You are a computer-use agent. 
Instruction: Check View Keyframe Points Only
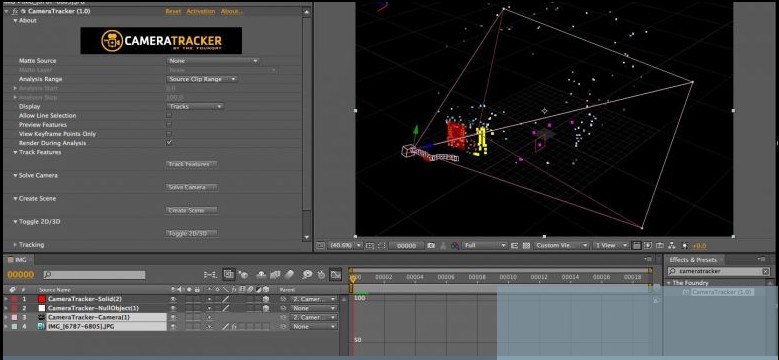tap(169, 134)
